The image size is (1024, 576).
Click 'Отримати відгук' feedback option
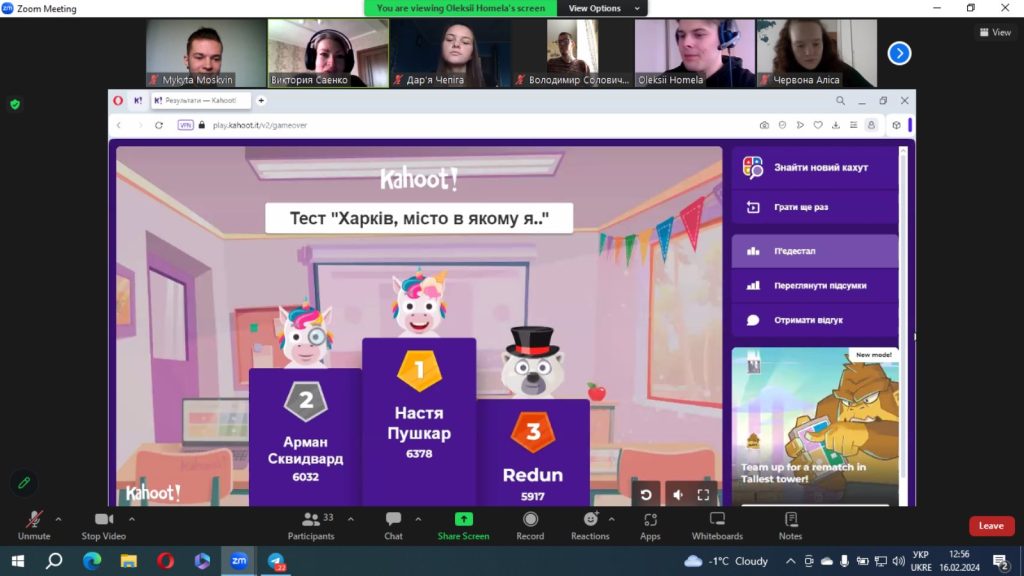[815, 320]
